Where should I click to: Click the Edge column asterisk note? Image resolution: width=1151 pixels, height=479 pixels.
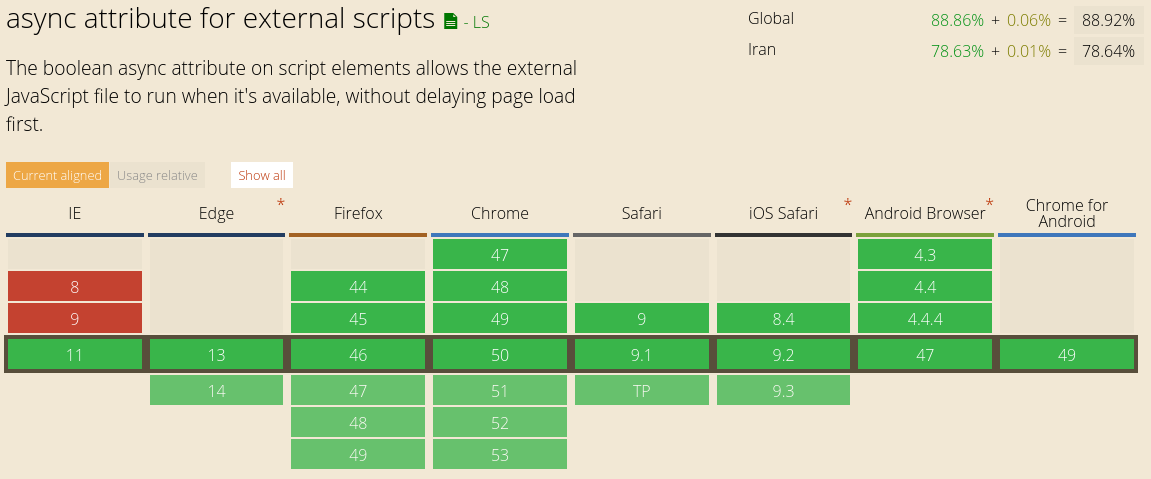click(280, 203)
